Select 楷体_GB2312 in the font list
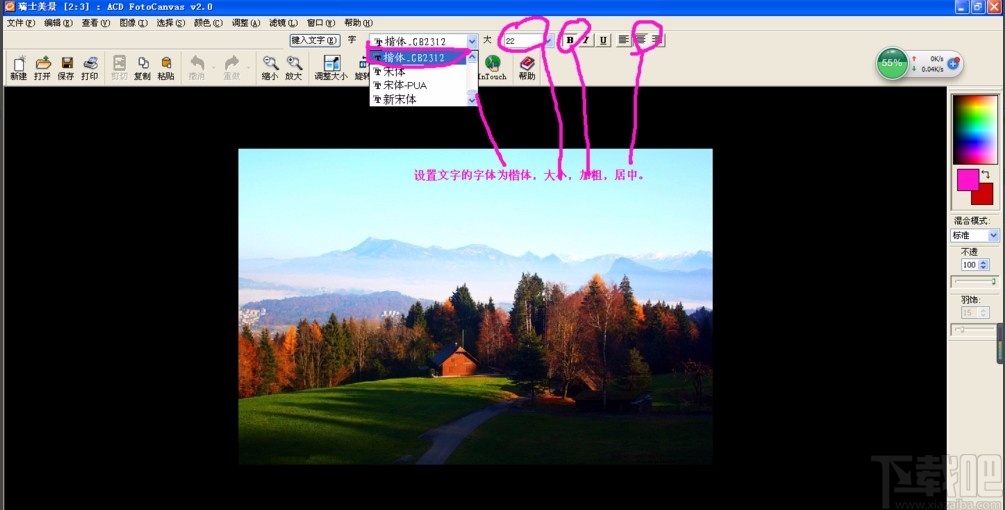Image resolution: width=1005 pixels, height=510 pixels. (419, 58)
